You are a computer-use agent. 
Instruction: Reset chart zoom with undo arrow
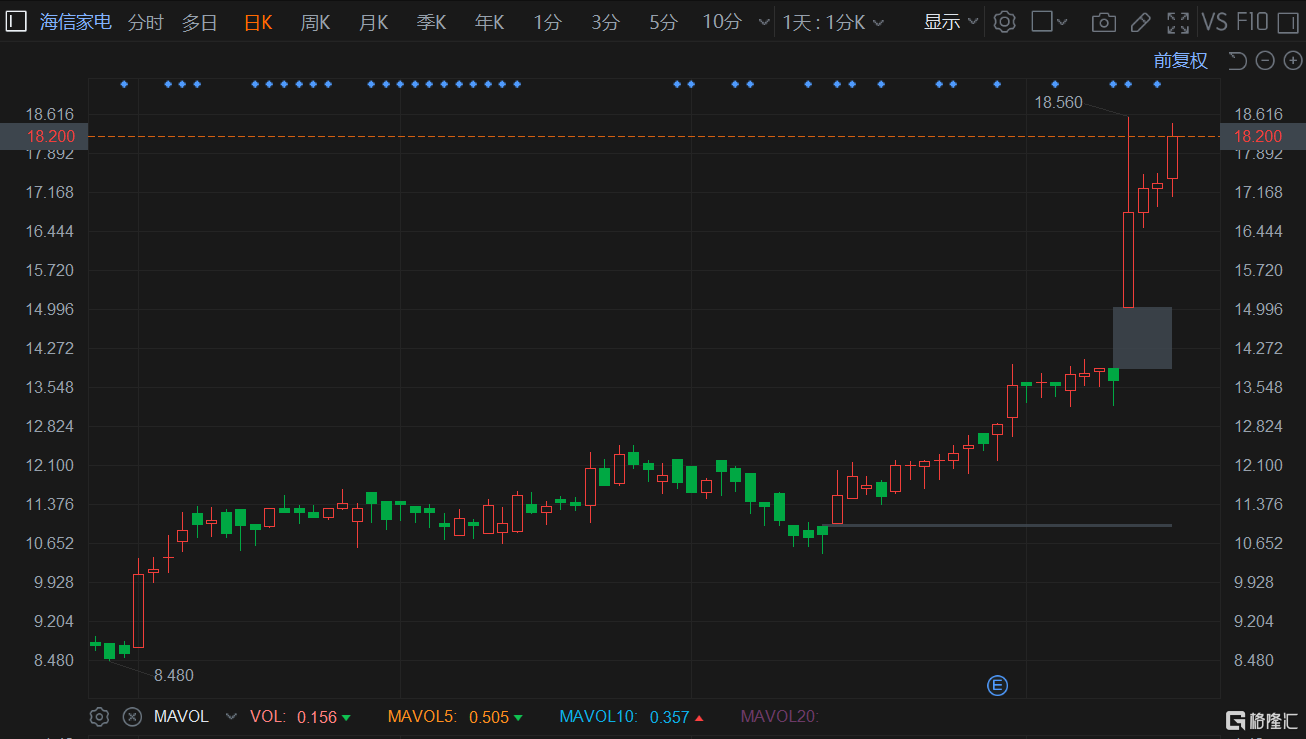(x=1237, y=61)
